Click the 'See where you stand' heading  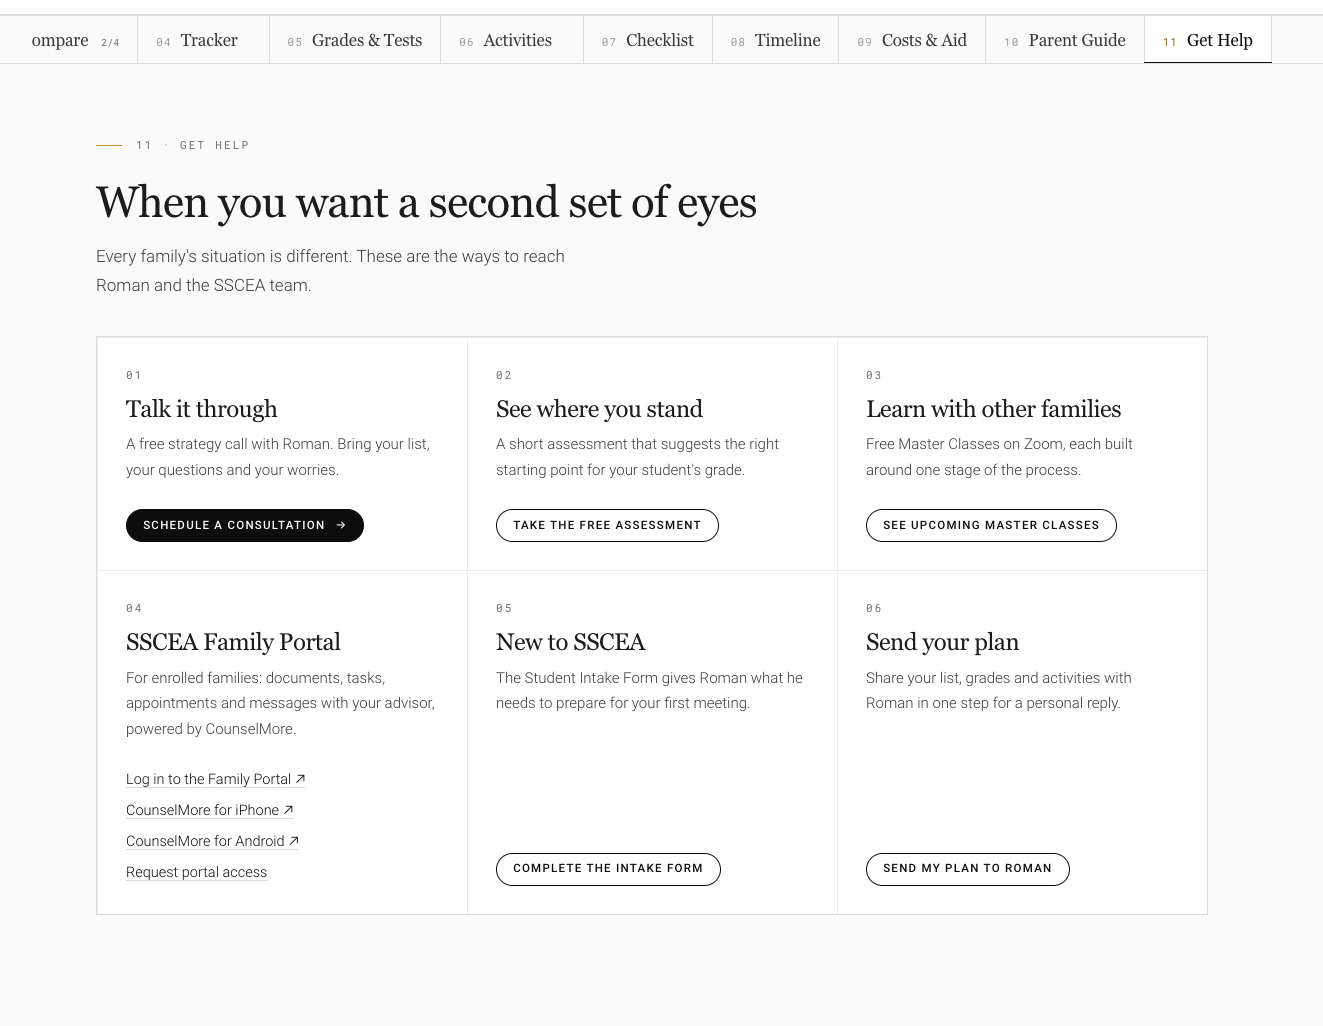[x=599, y=409]
